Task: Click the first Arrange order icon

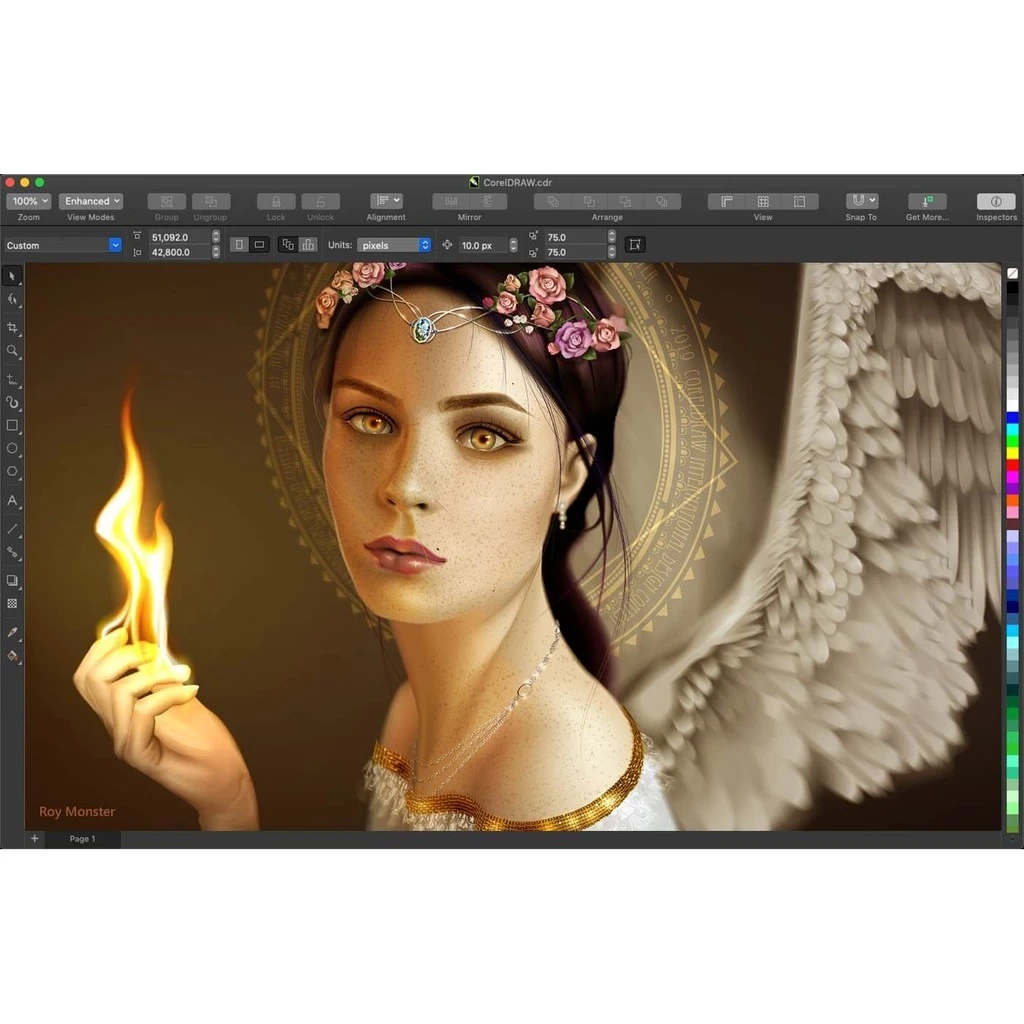Action: (x=552, y=201)
